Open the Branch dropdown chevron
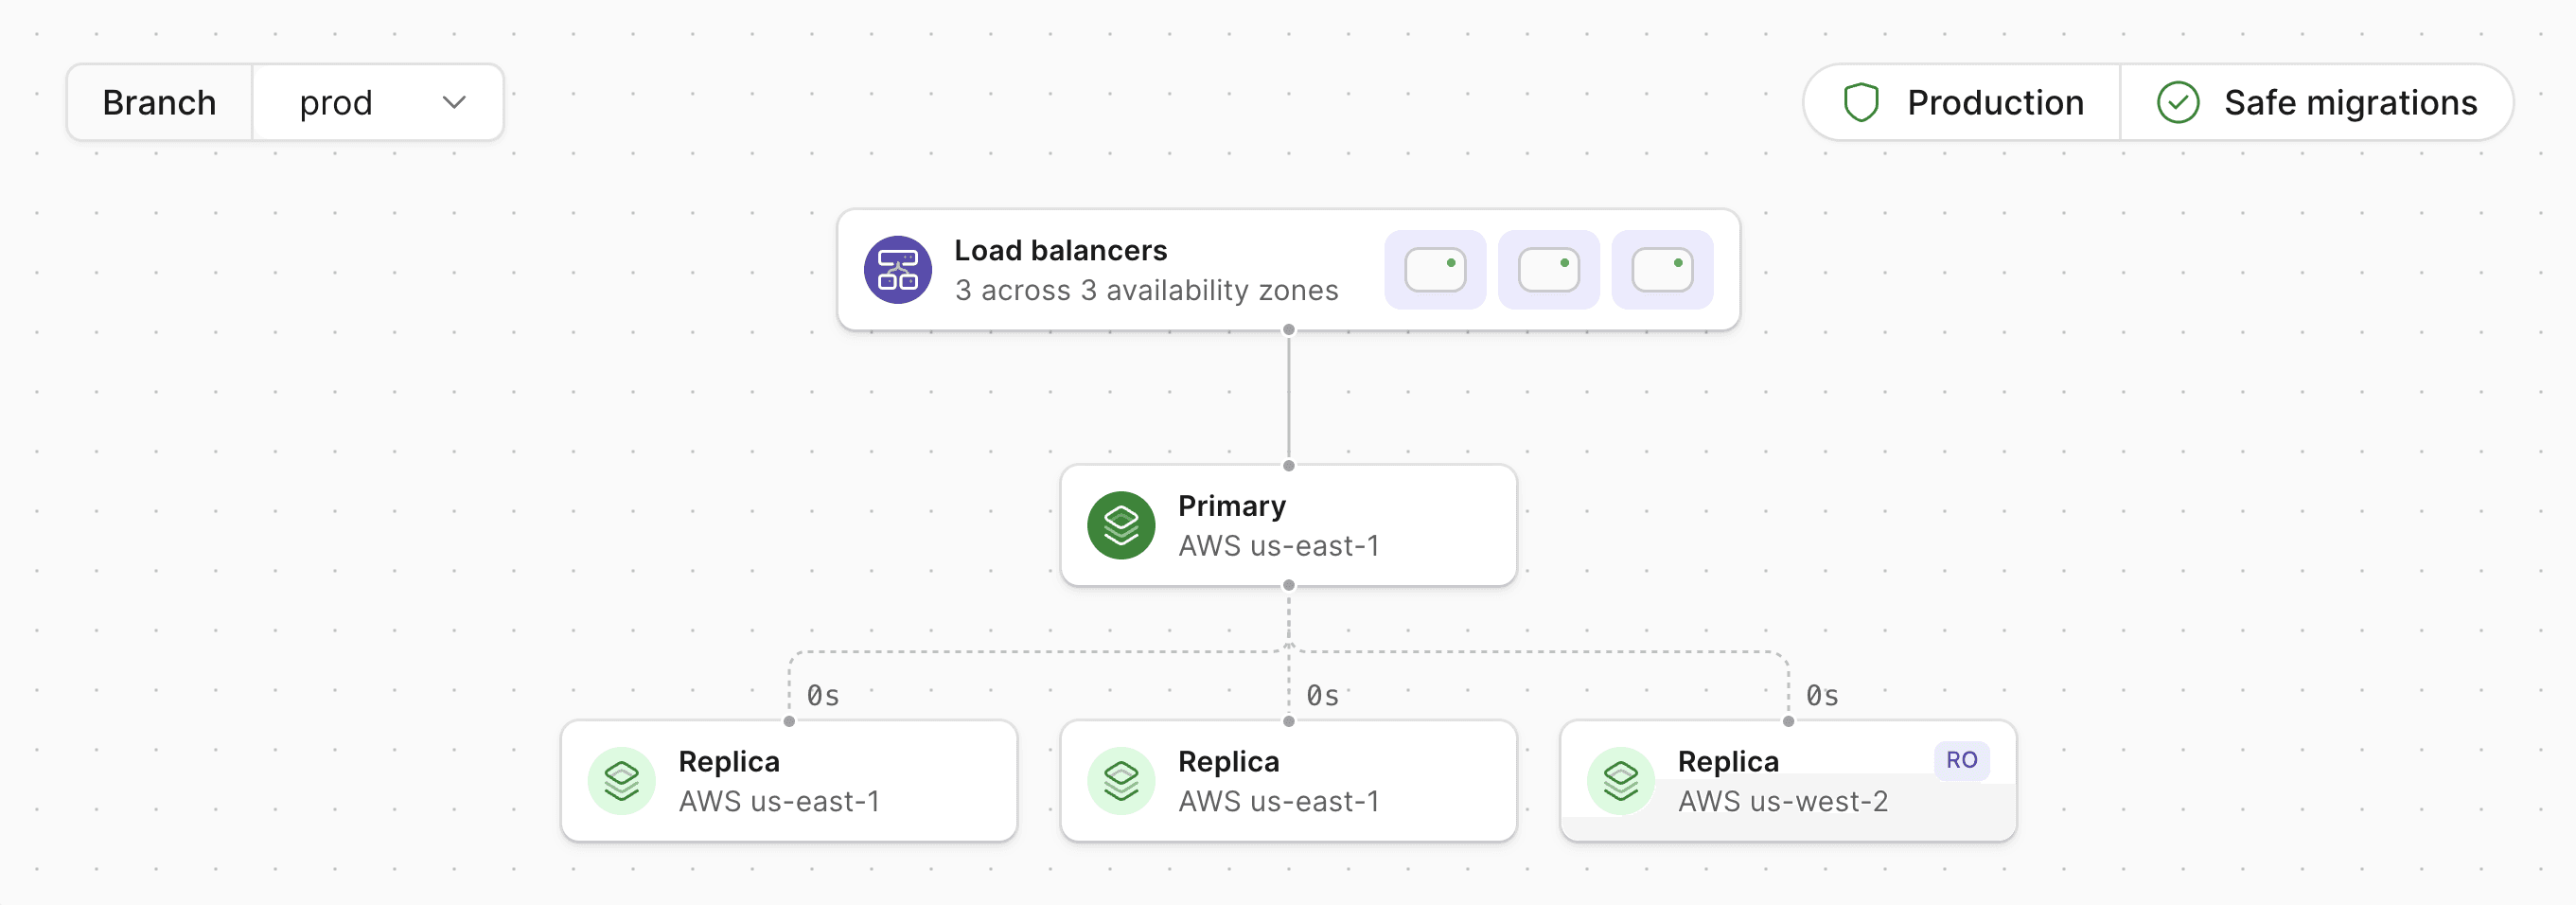This screenshot has width=2576, height=905. [x=454, y=103]
